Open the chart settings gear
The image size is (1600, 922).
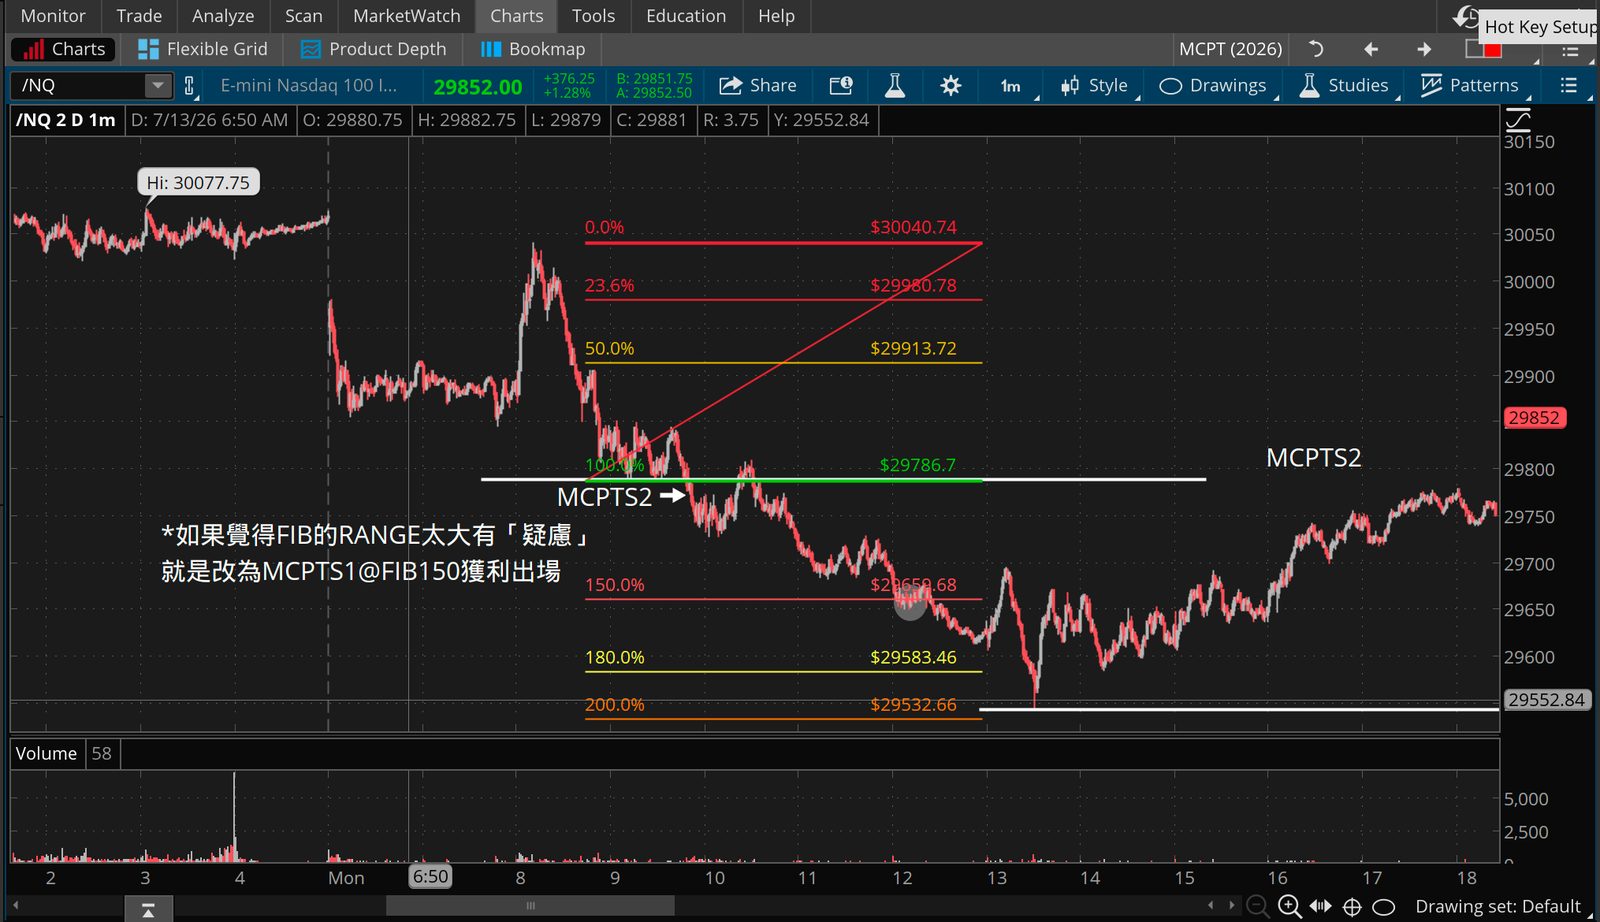tap(950, 86)
